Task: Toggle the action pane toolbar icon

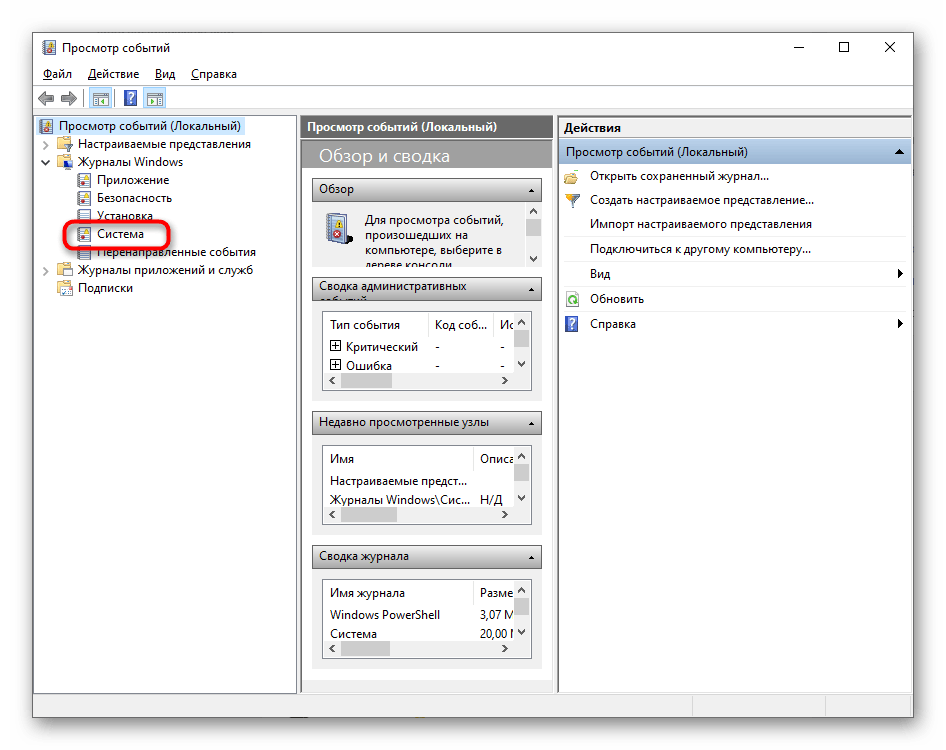Action: click(154, 97)
